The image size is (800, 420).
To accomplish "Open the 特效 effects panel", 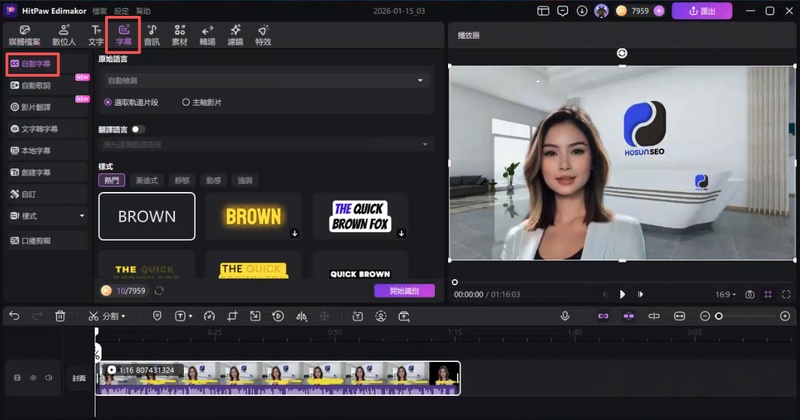I will point(263,36).
